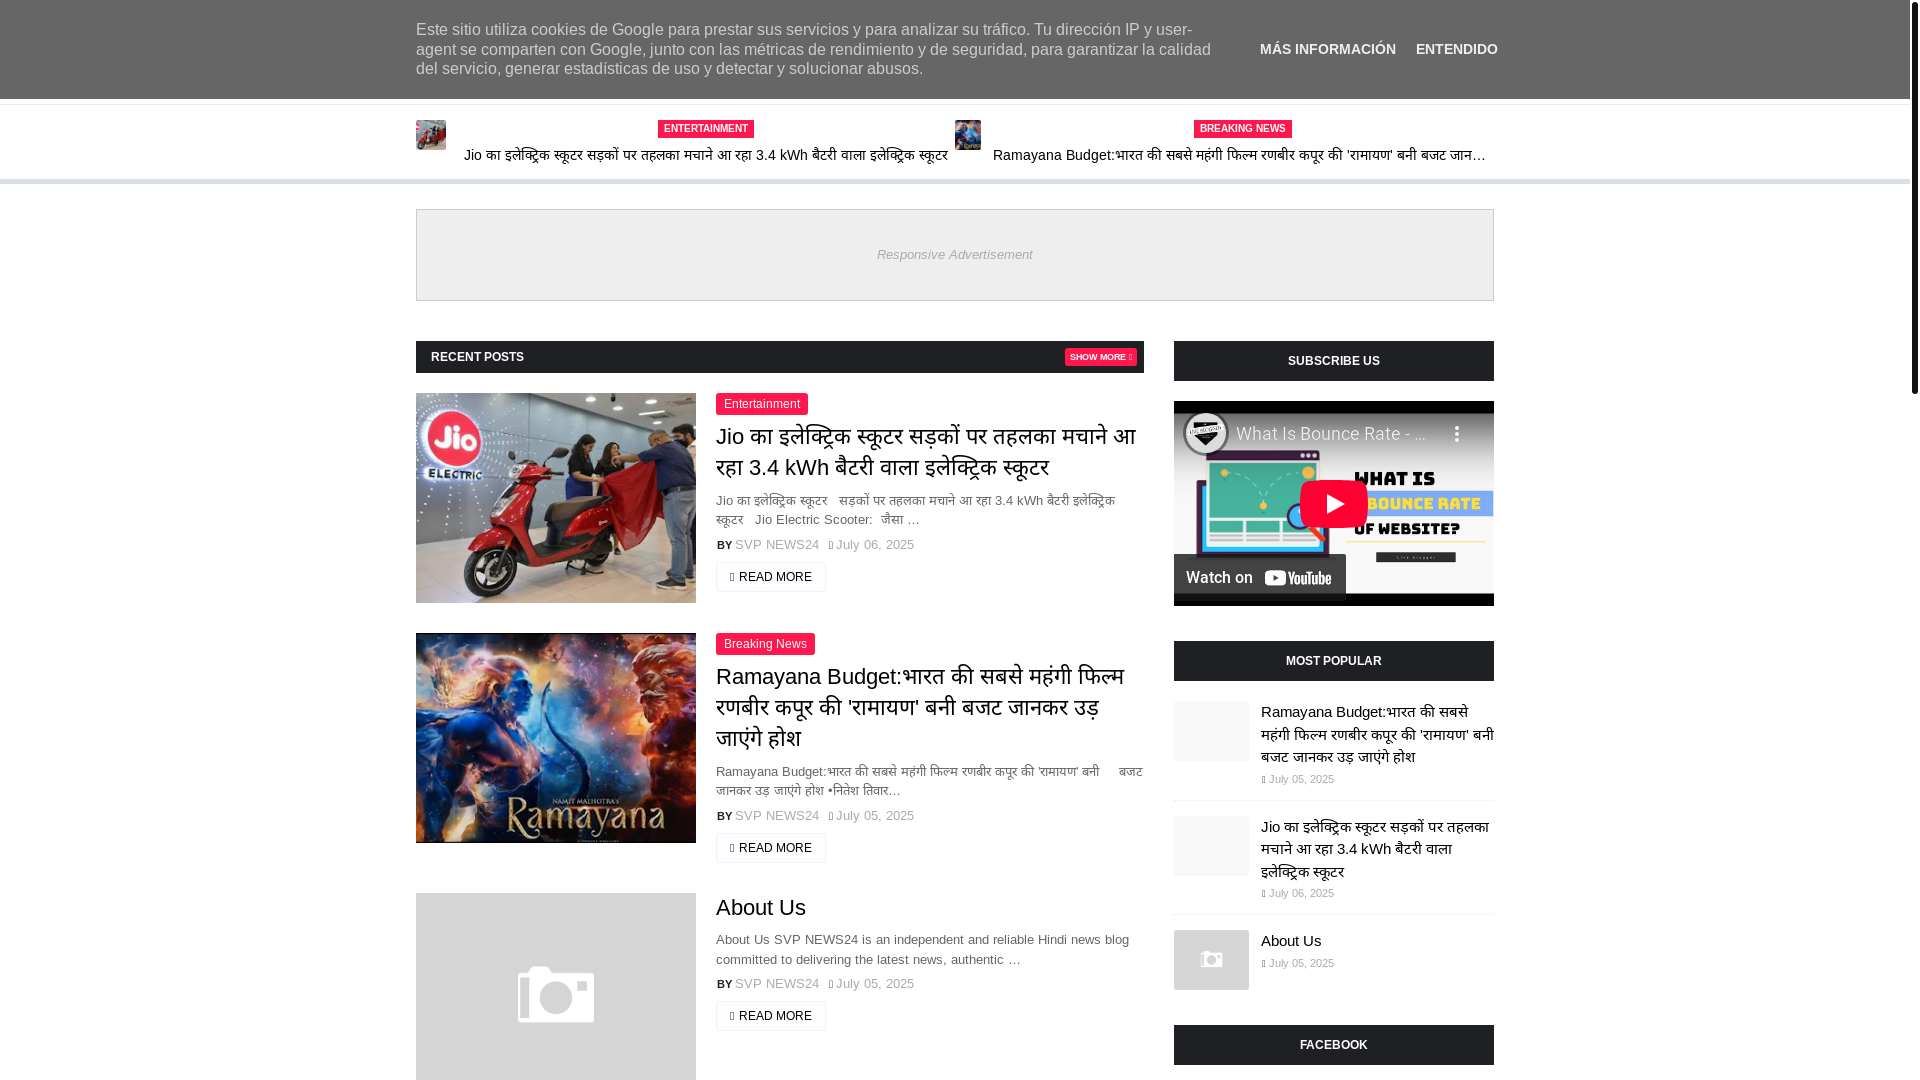
Task: Open the MÁS INFORMACIÓN cookie link
Action: (1327, 49)
